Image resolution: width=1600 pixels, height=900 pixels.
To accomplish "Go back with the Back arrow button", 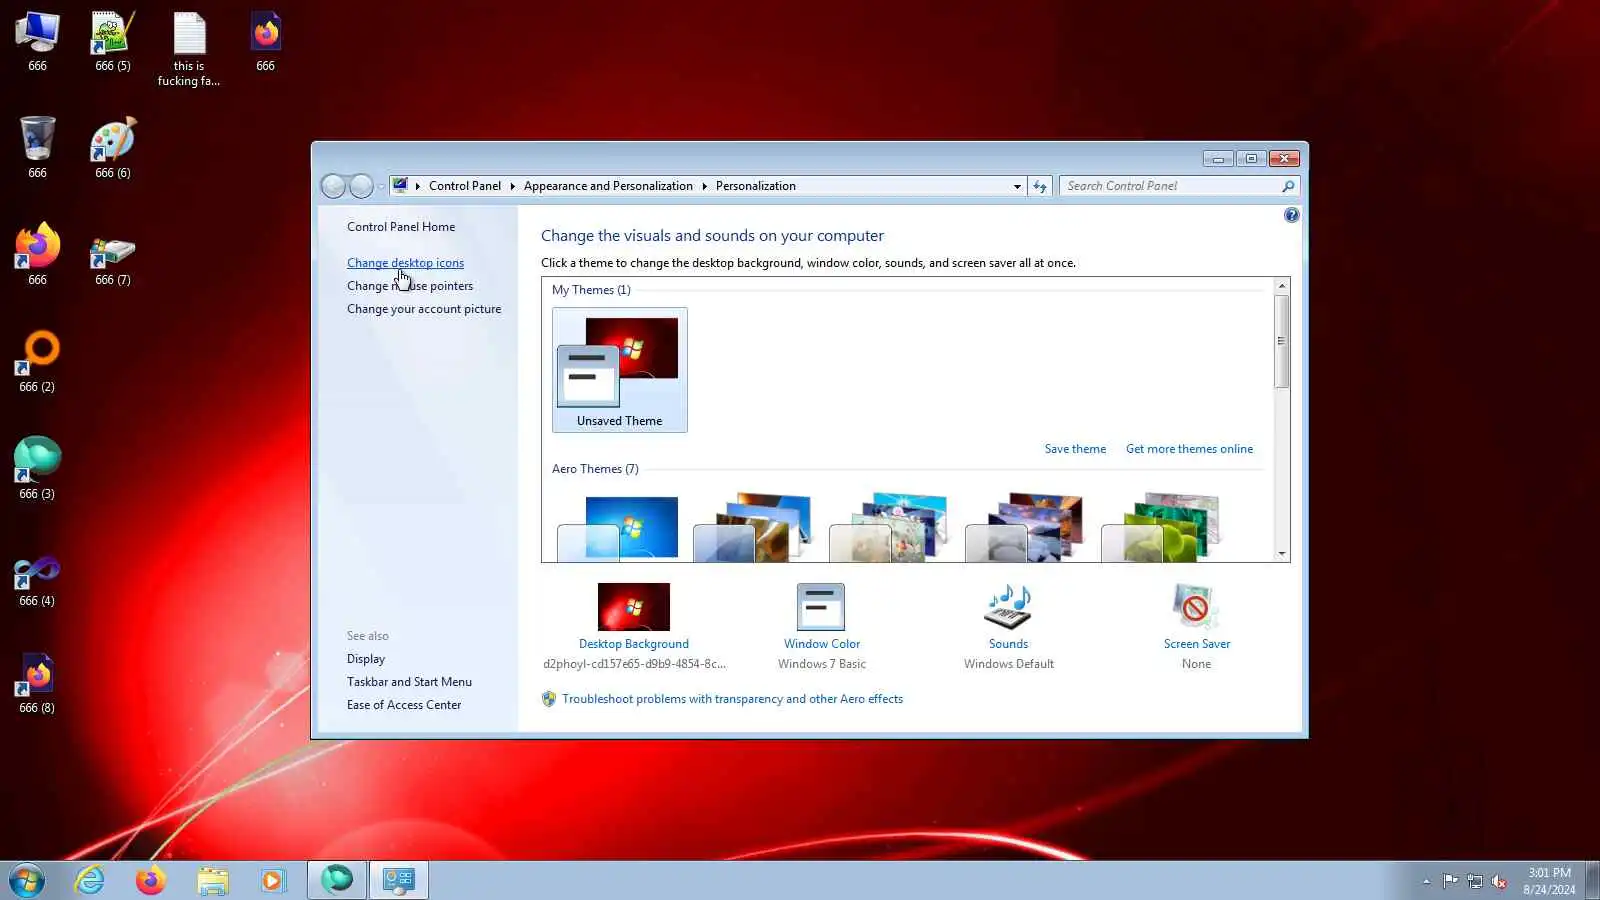I will pos(333,186).
